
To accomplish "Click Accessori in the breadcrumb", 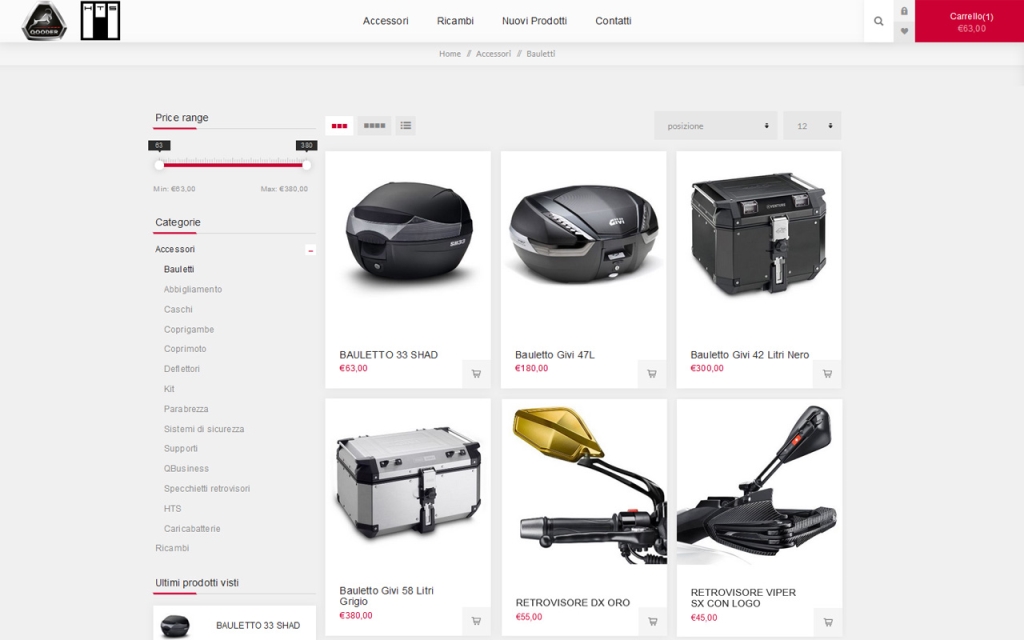I will [493, 54].
